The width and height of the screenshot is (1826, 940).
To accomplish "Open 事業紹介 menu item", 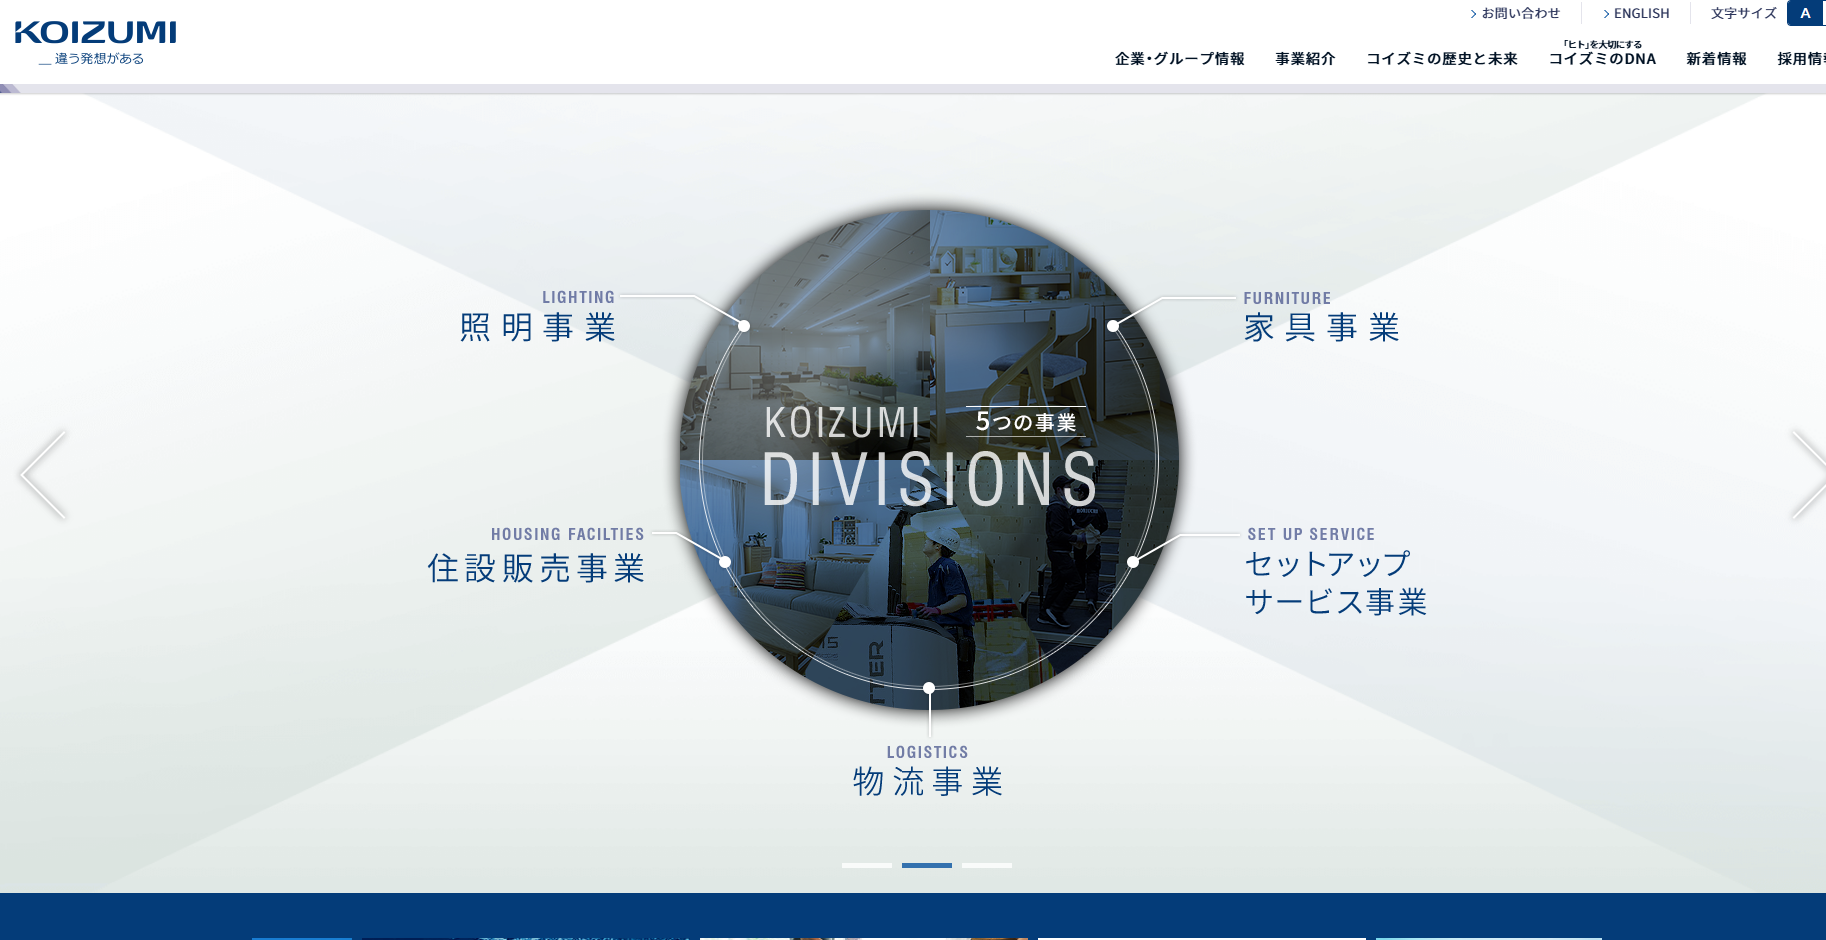I will coord(1305,59).
